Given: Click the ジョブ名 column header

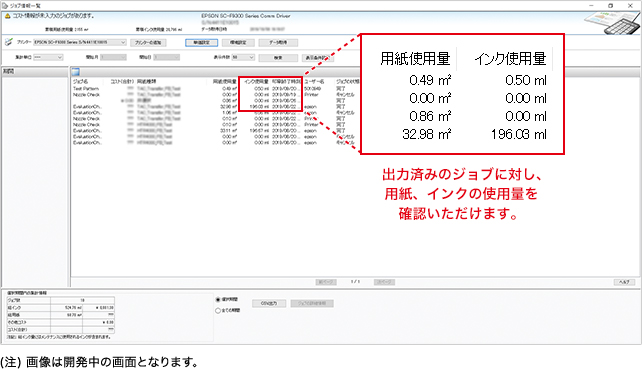Looking at the screenshot, I should tap(80, 81).
